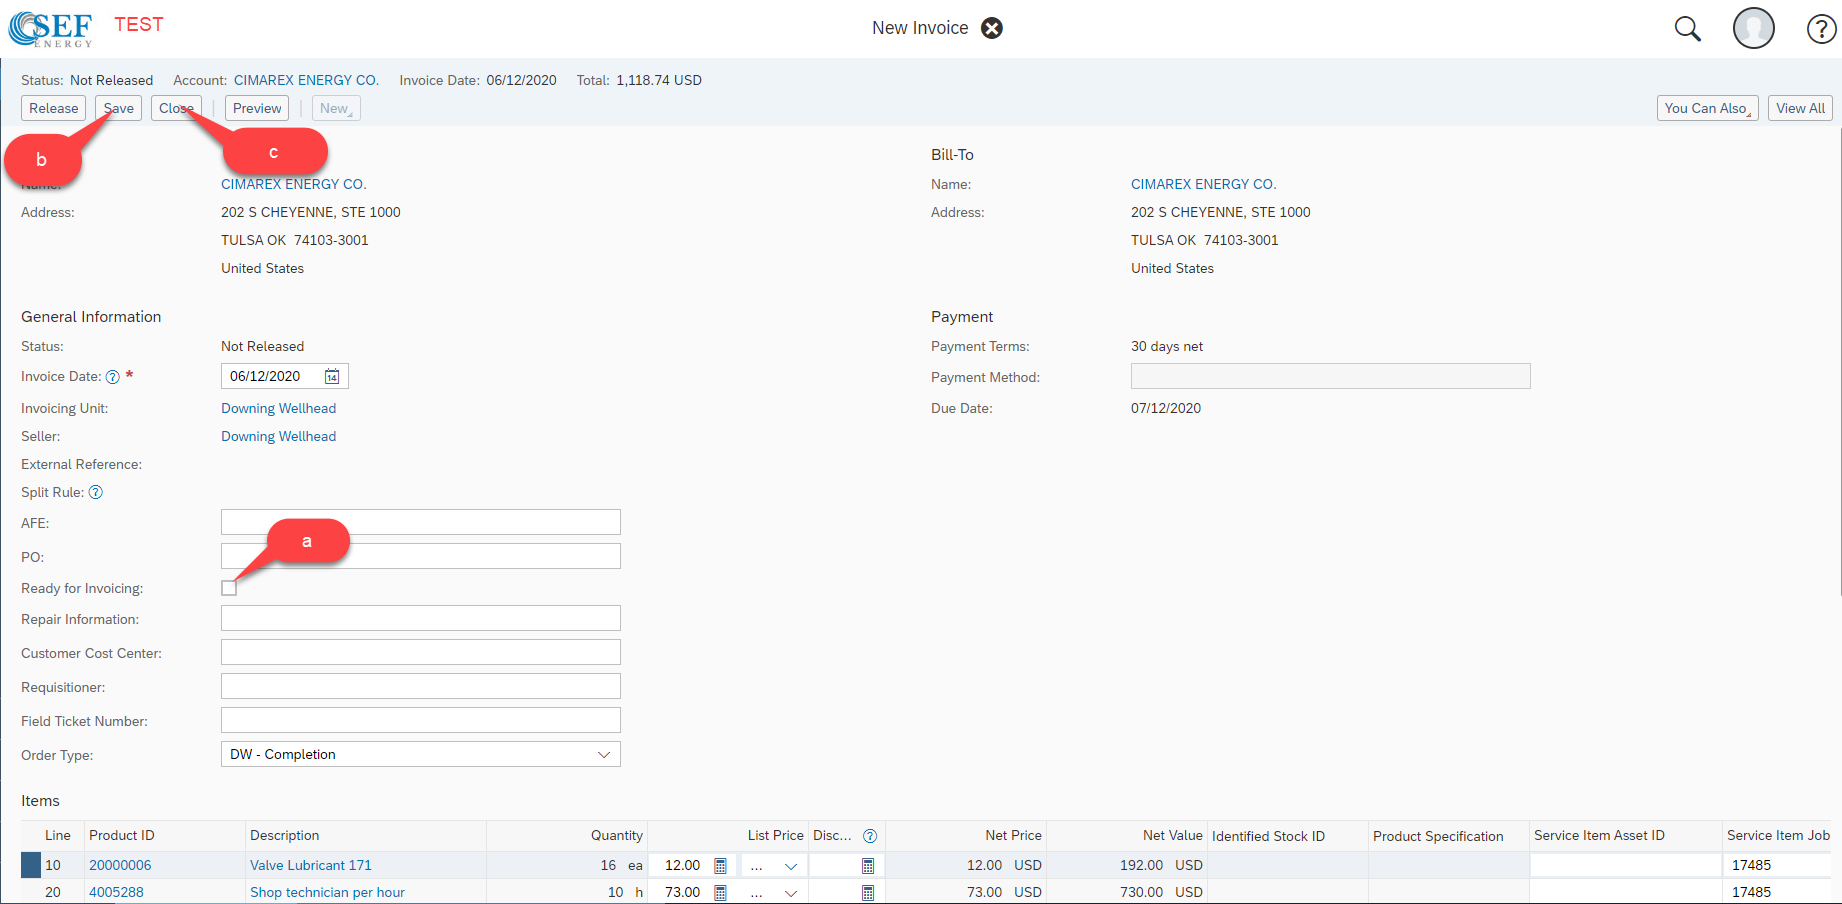Focus the Repair Information field
The height and width of the screenshot is (904, 1842).
click(x=420, y=618)
